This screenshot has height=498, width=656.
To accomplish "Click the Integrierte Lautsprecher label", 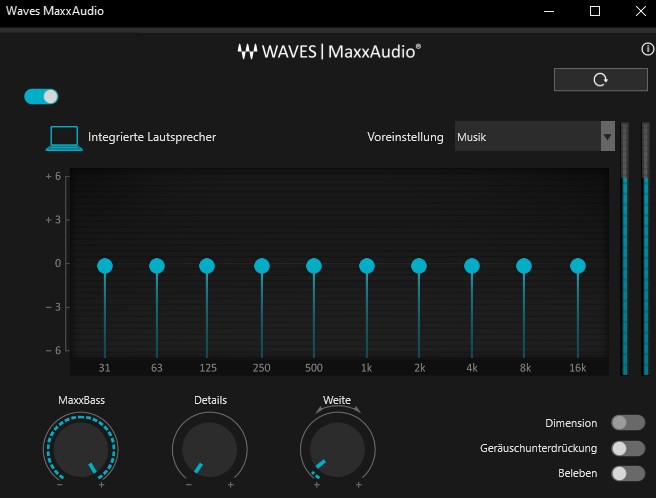I will (x=152, y=137).
